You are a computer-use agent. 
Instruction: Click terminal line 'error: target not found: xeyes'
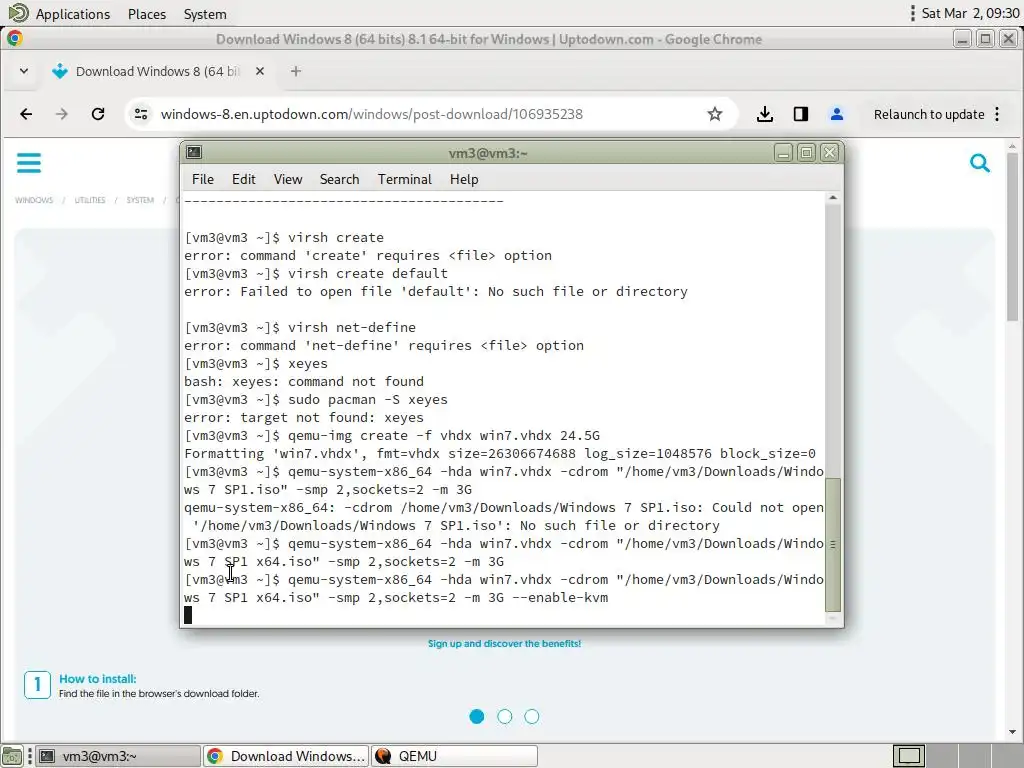coord(304,417)
